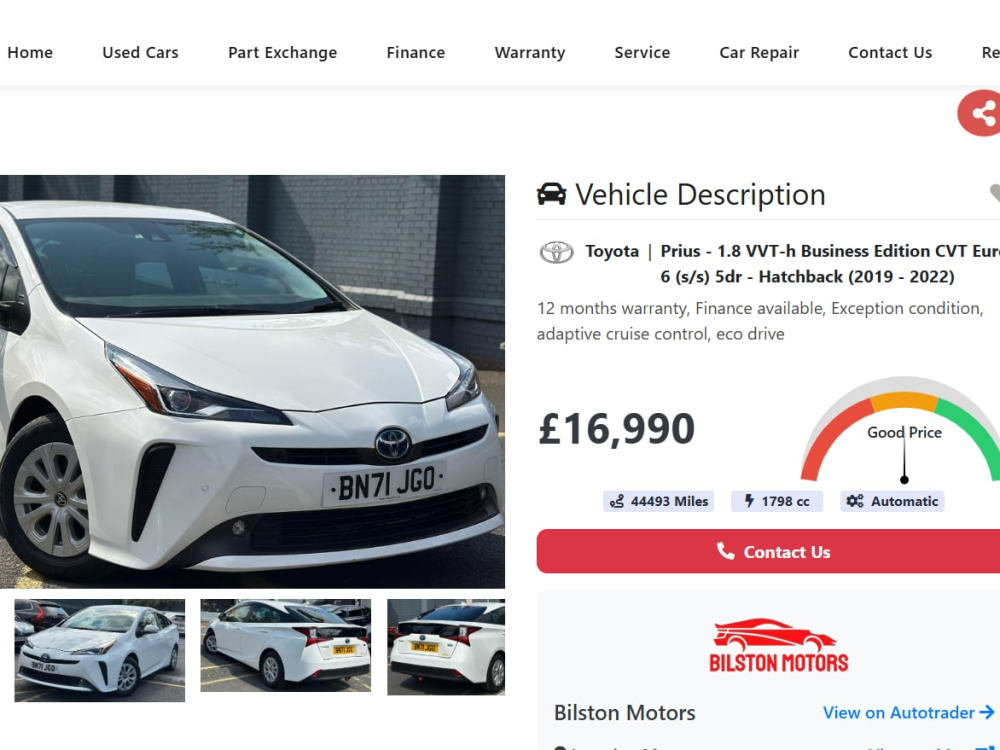Image resolution: width=1000 pixels, height=750 pixels.
Task: Click the 44493 Miles badge
Action: pyautogui.click(x=658, y=501)
